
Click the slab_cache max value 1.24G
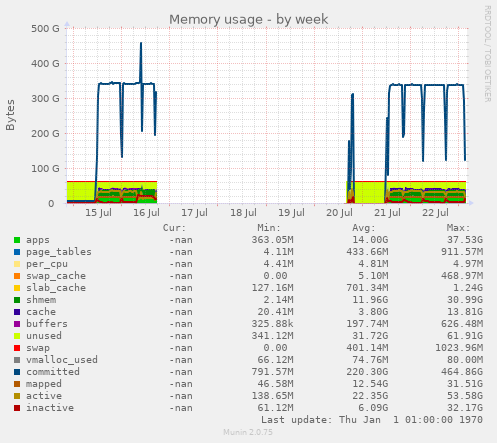pos(468,288)
